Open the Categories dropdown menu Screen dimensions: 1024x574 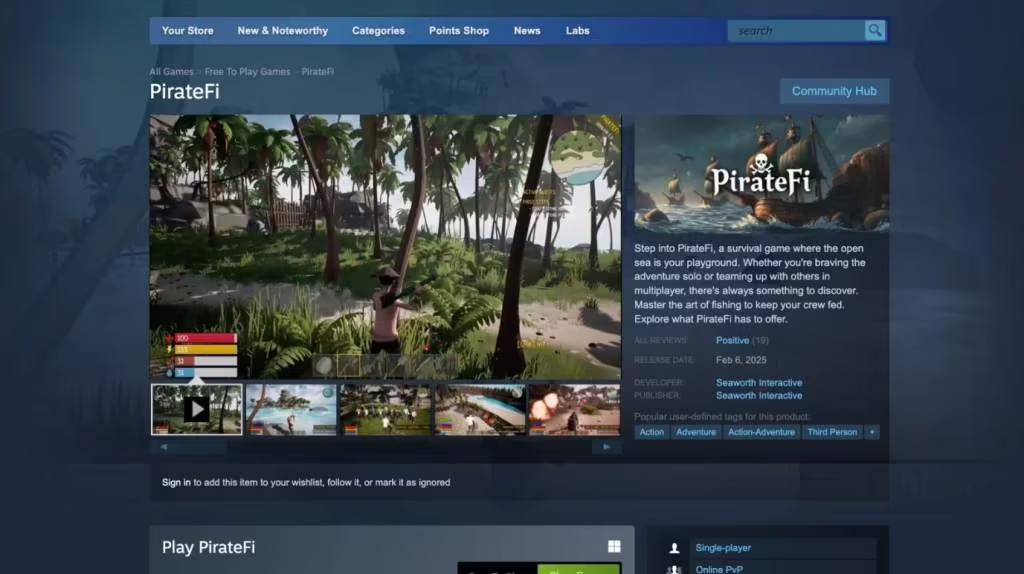[x=378, y=31]
